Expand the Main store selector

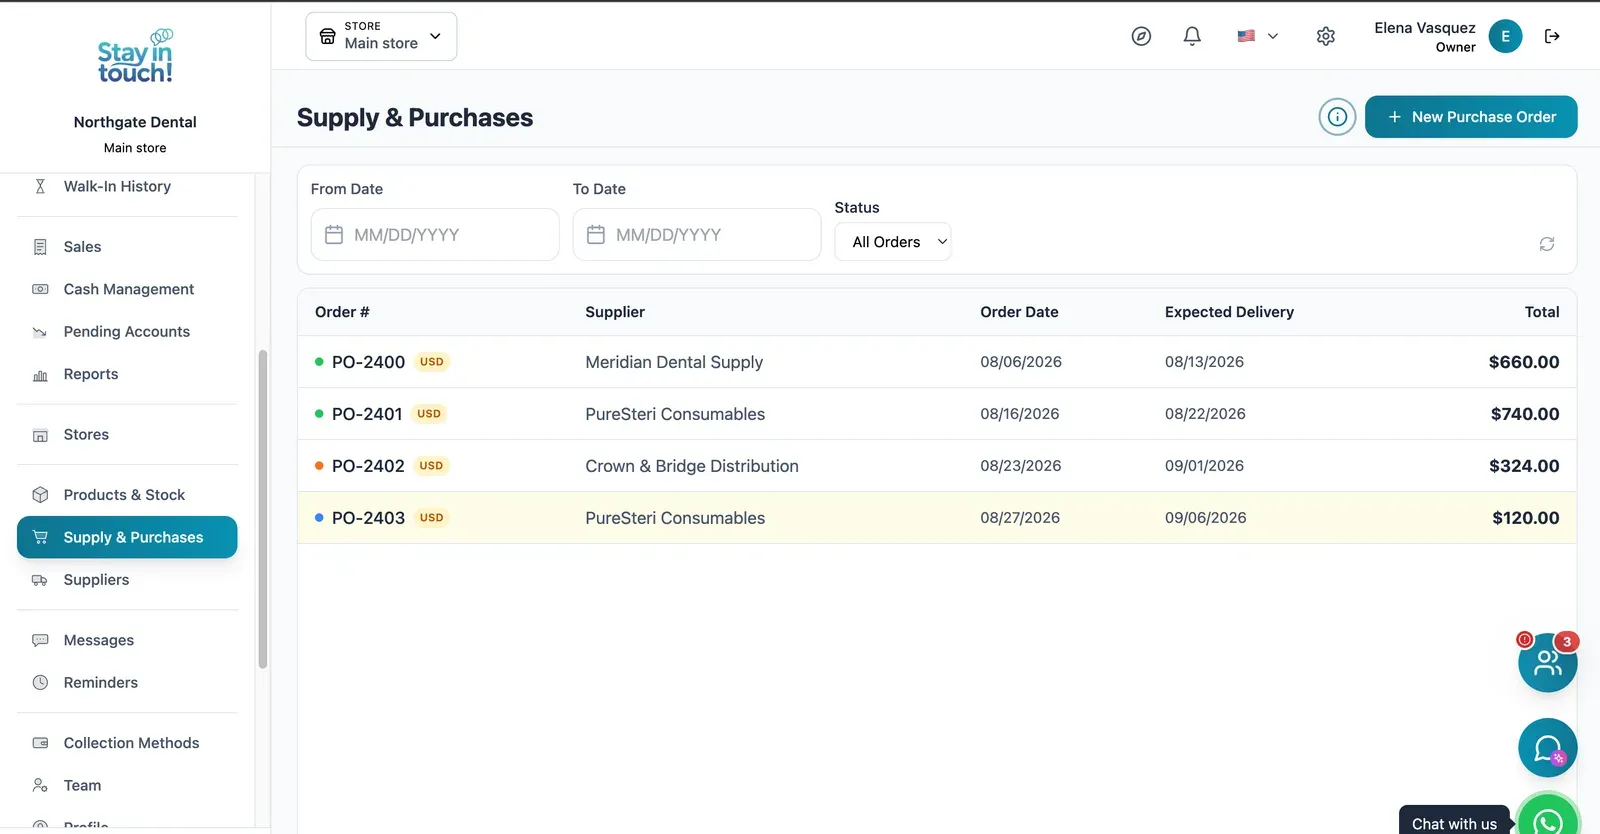click(x=381, y=36)
